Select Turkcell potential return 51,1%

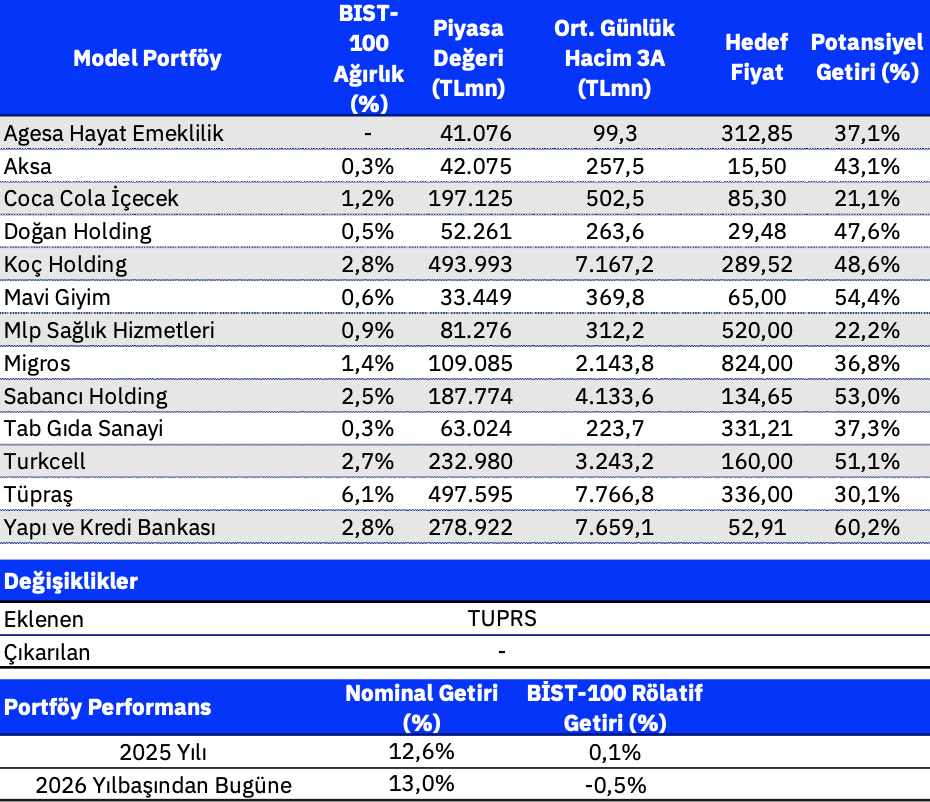(867, 462)
